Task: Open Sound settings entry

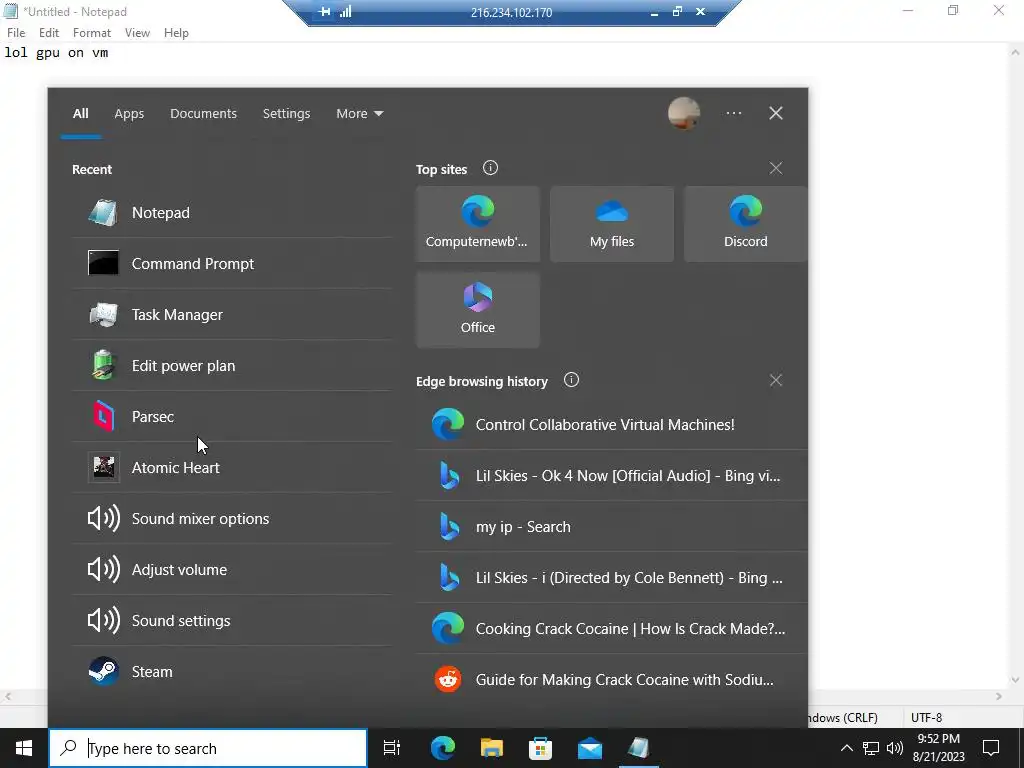Action: tap(232, 620)
